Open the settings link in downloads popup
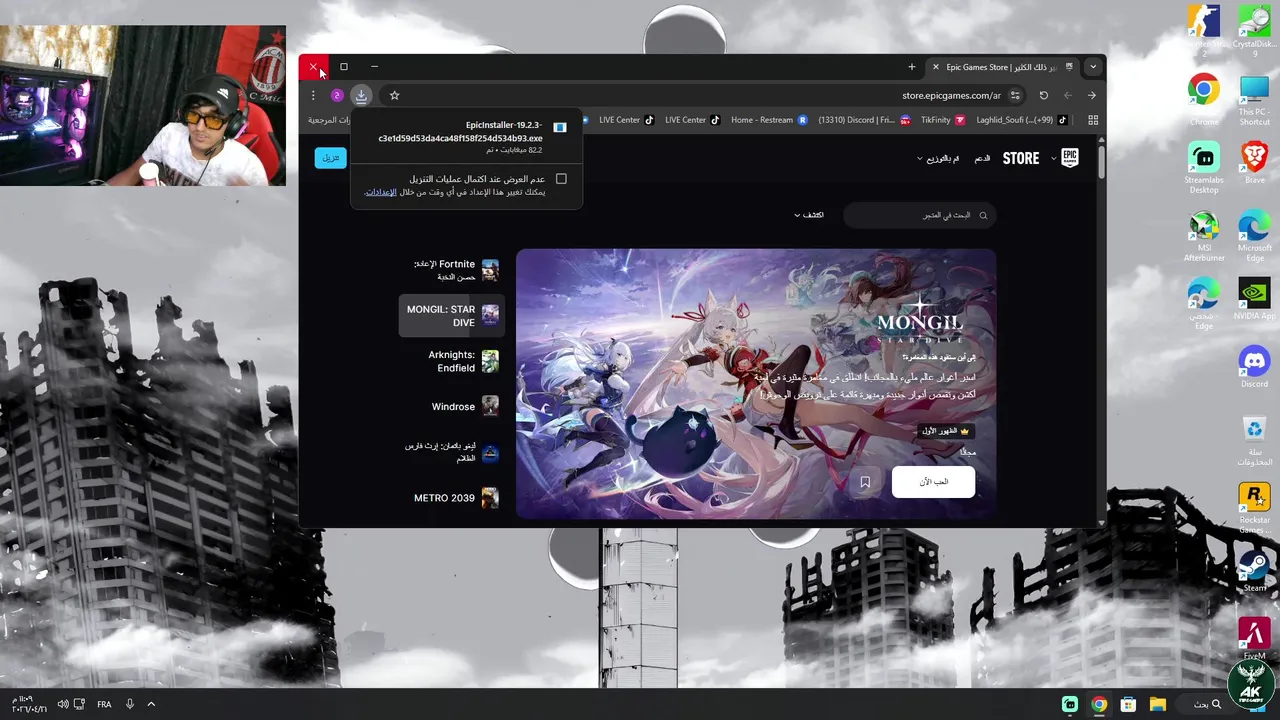The image size is (1280, 720). (x=380, y=192)
